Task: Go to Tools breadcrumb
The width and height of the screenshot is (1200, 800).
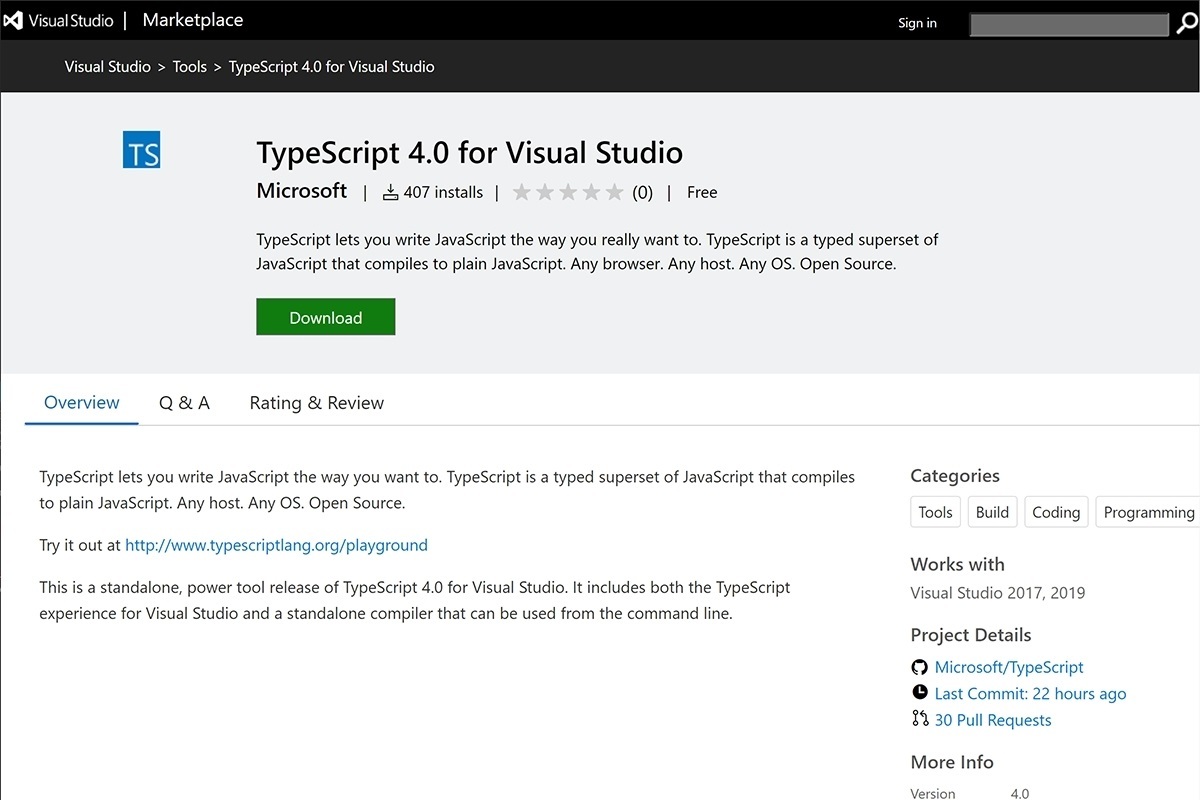Action: 189,67
